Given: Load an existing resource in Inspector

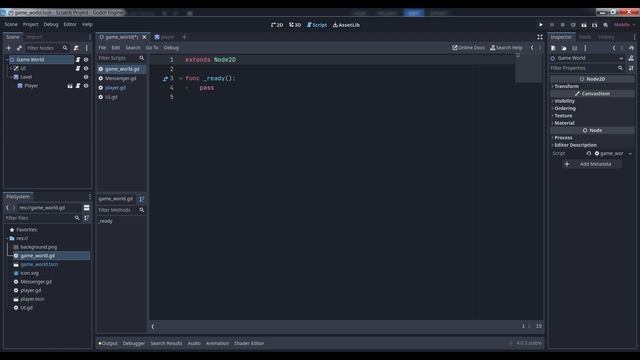Looking at the screenshot, I should pyautogui.click(x=564, y=48).
